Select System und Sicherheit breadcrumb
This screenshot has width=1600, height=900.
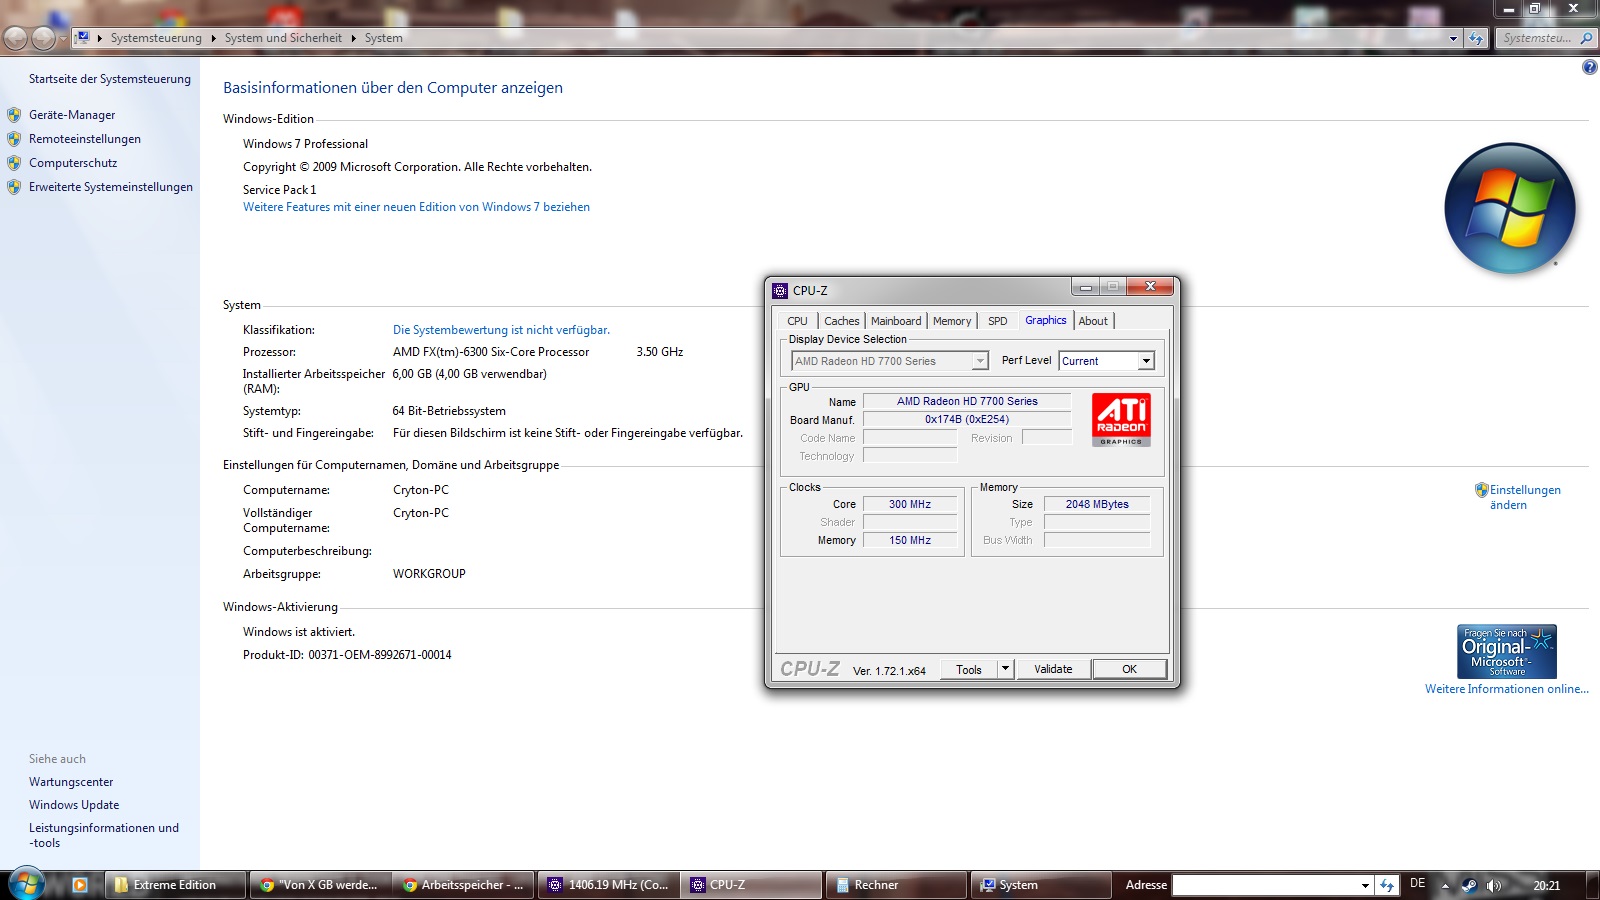click(283, 38)
